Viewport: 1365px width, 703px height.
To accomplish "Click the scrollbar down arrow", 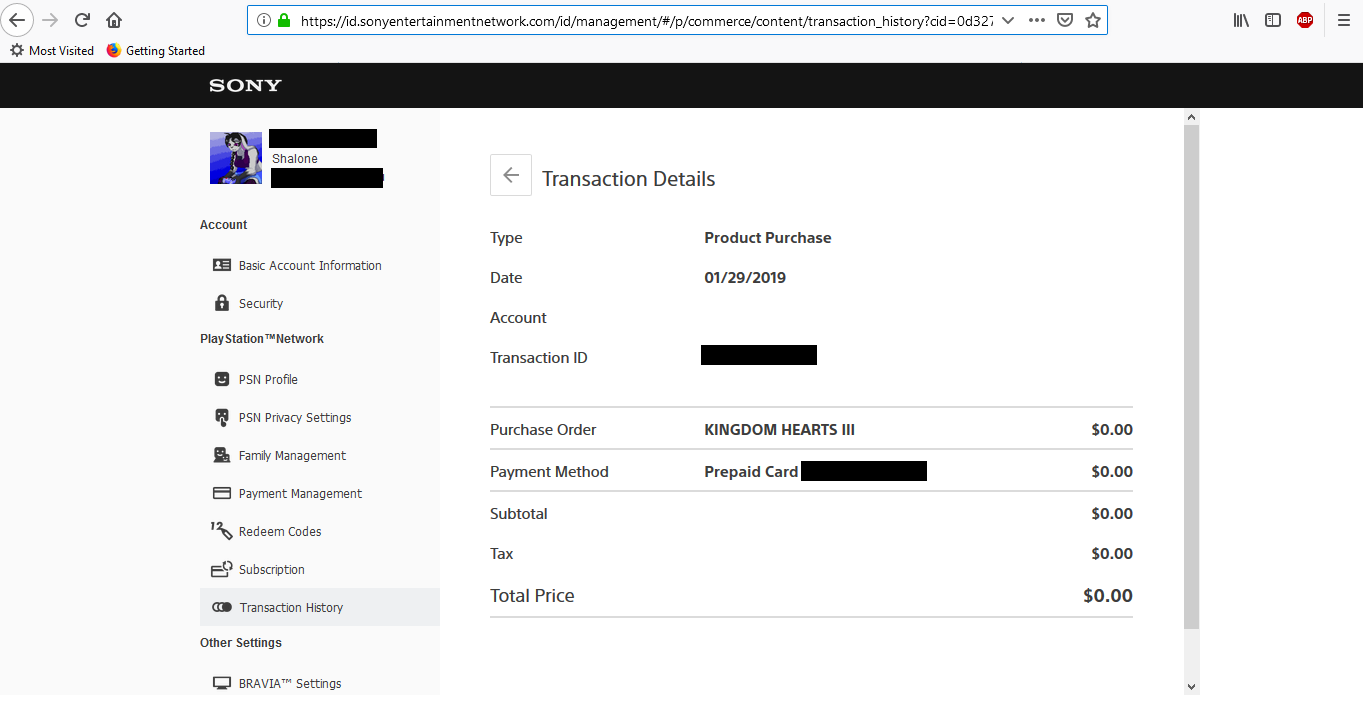I will coord(1190,686).
